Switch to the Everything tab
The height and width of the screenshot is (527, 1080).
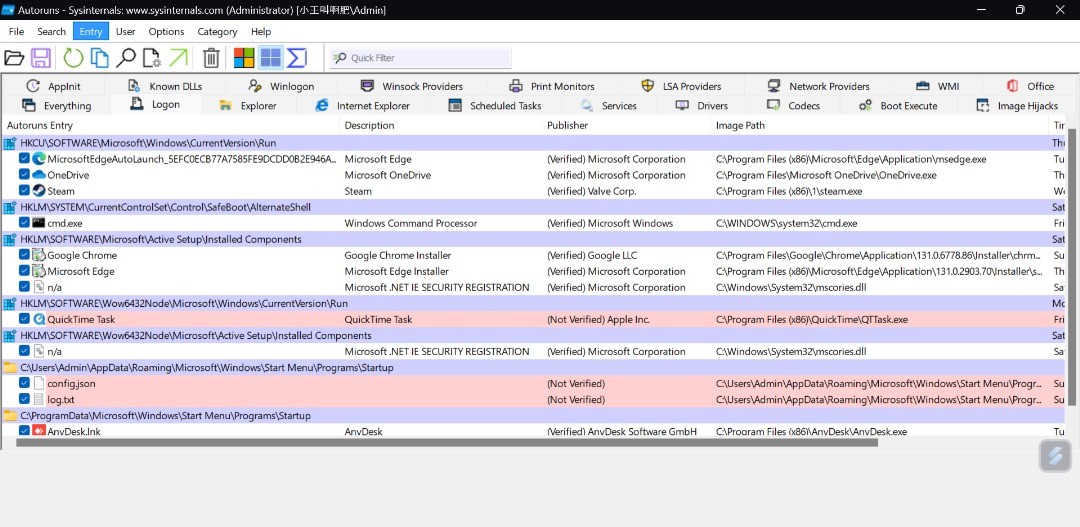click(x=56, y=105)
